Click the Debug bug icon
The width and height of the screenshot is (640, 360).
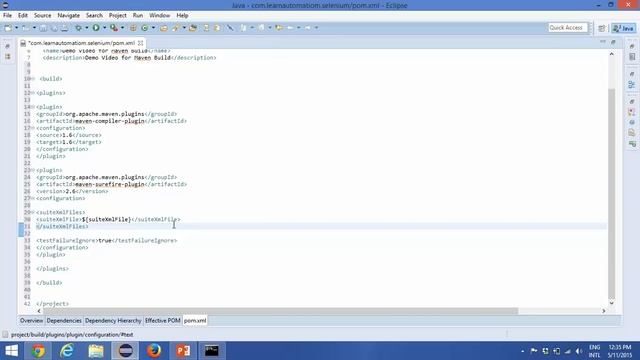(x=78, y=28)
